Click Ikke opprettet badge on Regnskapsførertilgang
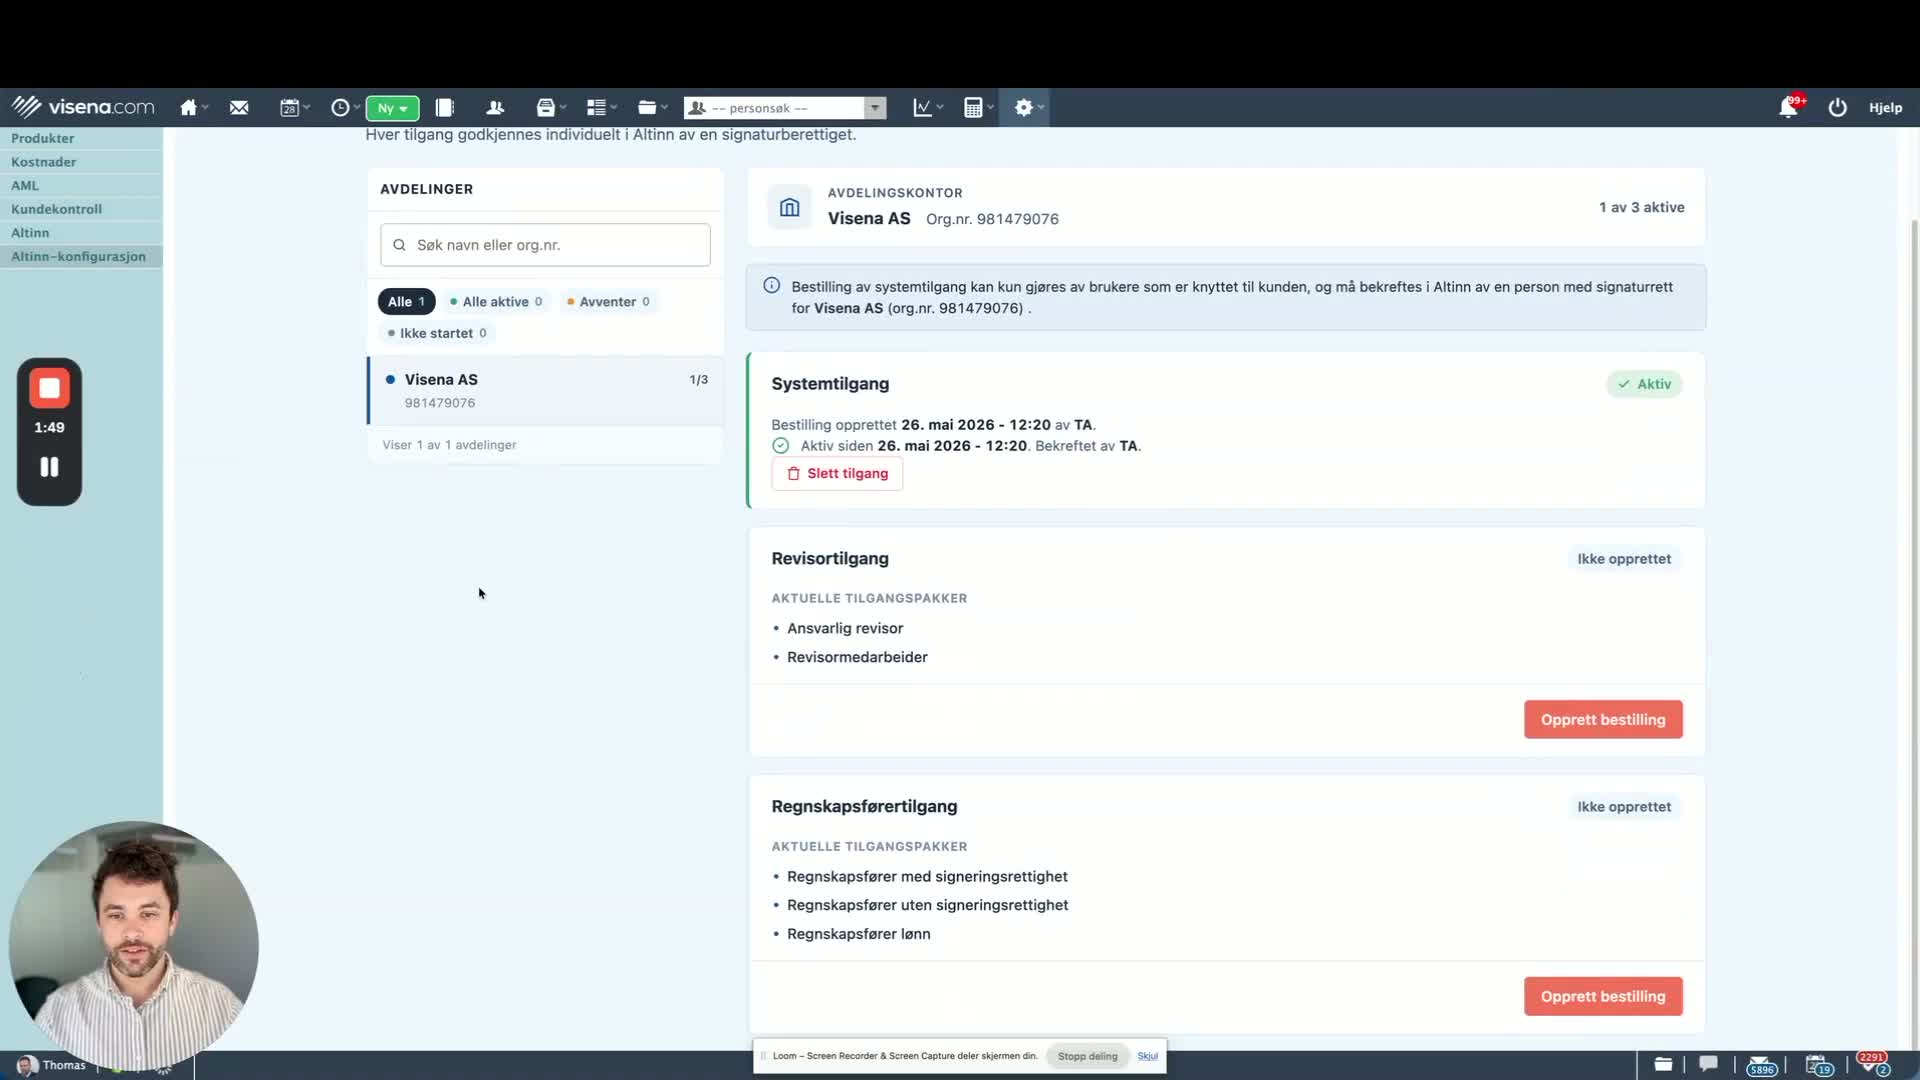This screenshot has width=1920, height=1080. [1624, 807]
